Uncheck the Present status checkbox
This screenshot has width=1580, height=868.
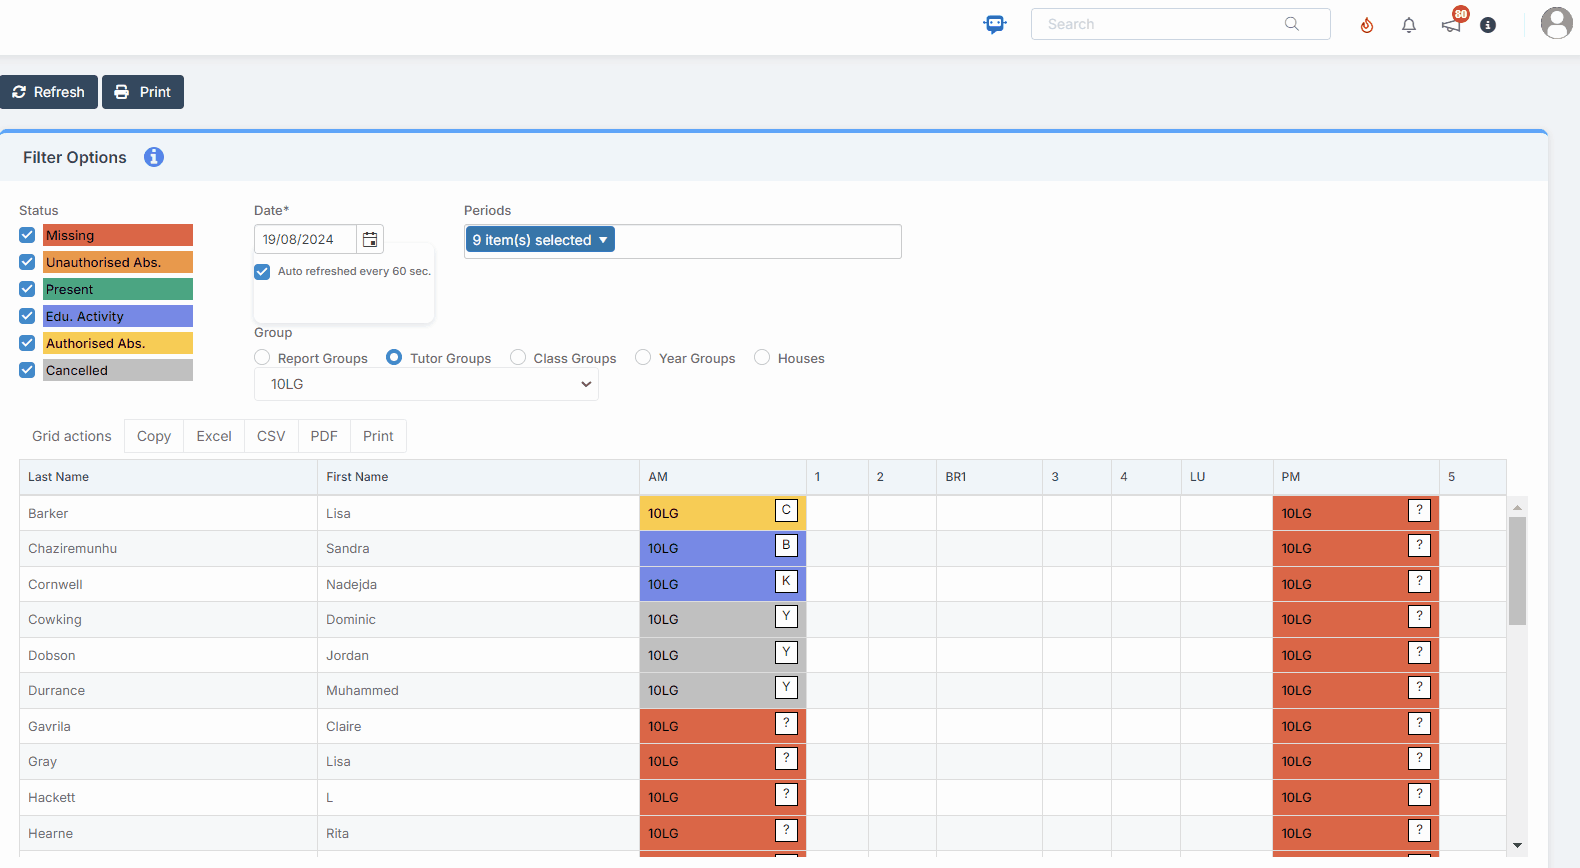27,289
